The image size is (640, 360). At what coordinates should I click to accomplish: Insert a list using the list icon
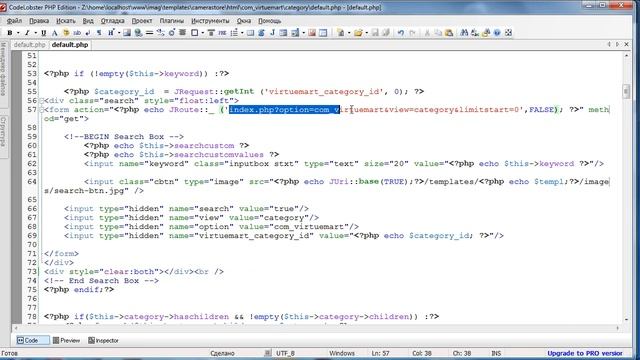pyautogui.click(x=234, y=33)
